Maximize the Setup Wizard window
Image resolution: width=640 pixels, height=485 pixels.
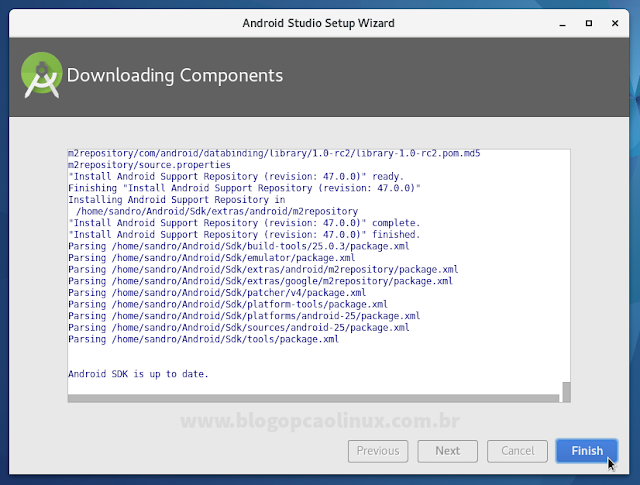(589, 23)
